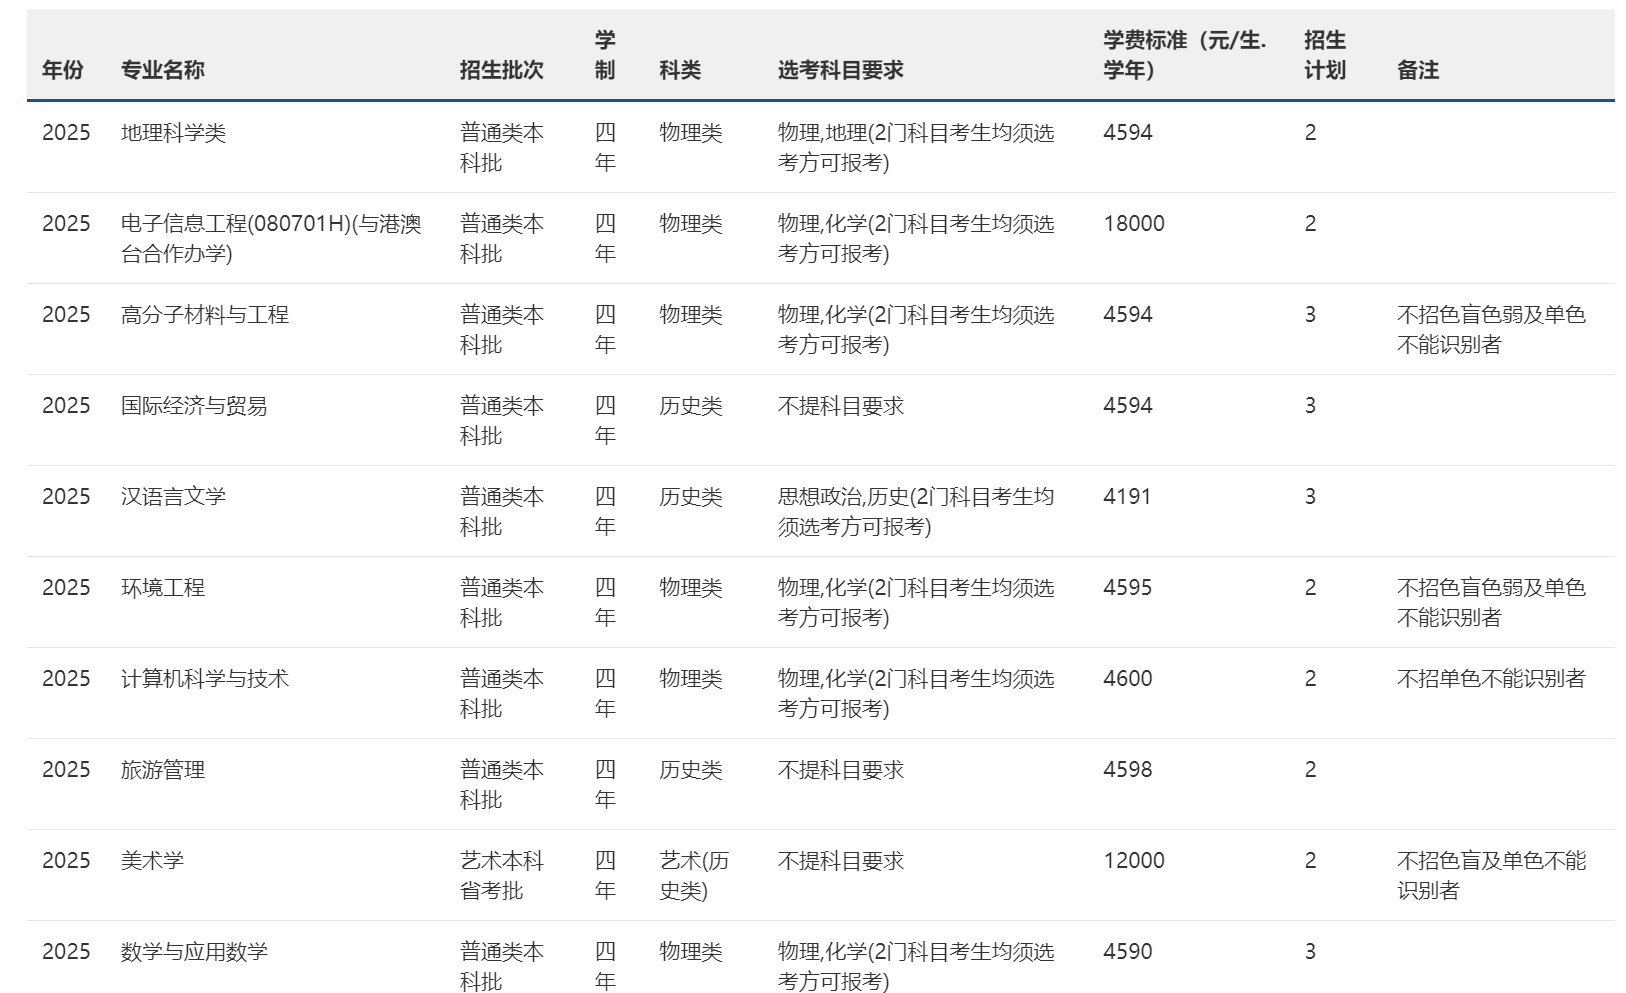Select the 数学与应用数学 major cell
Screen dimensions: 1626x993
[194, 952]
